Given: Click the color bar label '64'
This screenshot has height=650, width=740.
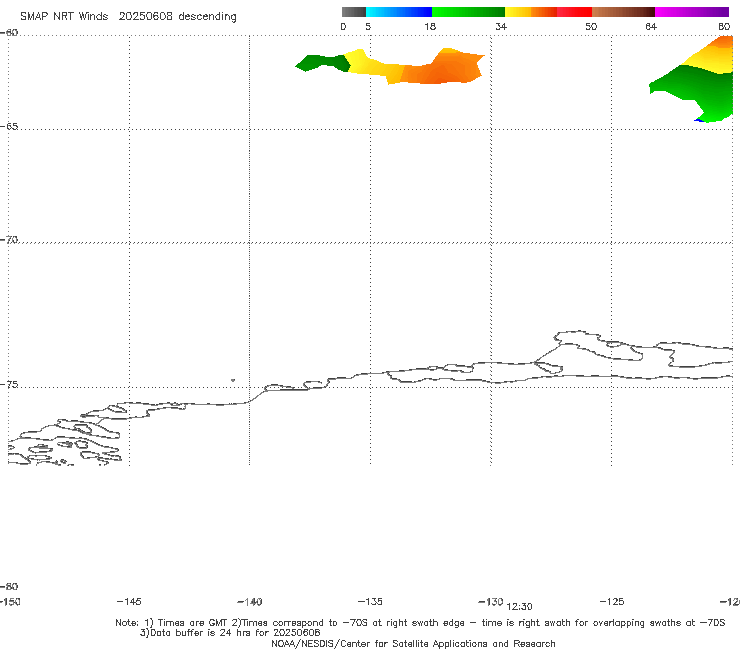Looking at the screenshot, I should coord(651,26).
